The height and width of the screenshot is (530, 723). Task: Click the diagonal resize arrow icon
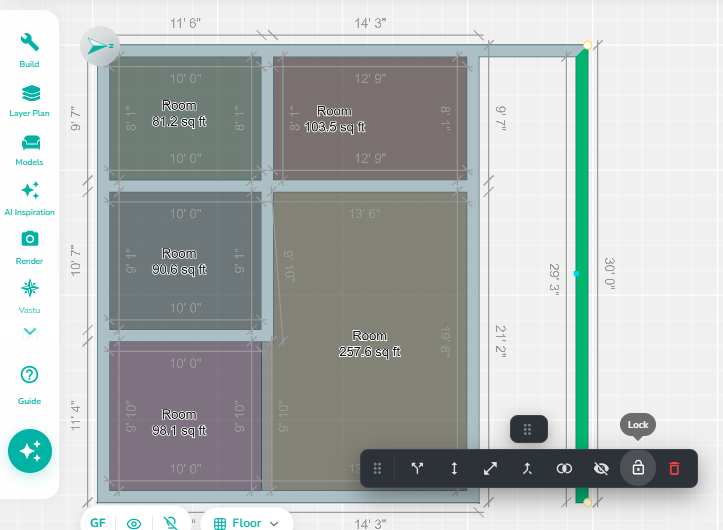pyautogui.click(x=490, y=469)
